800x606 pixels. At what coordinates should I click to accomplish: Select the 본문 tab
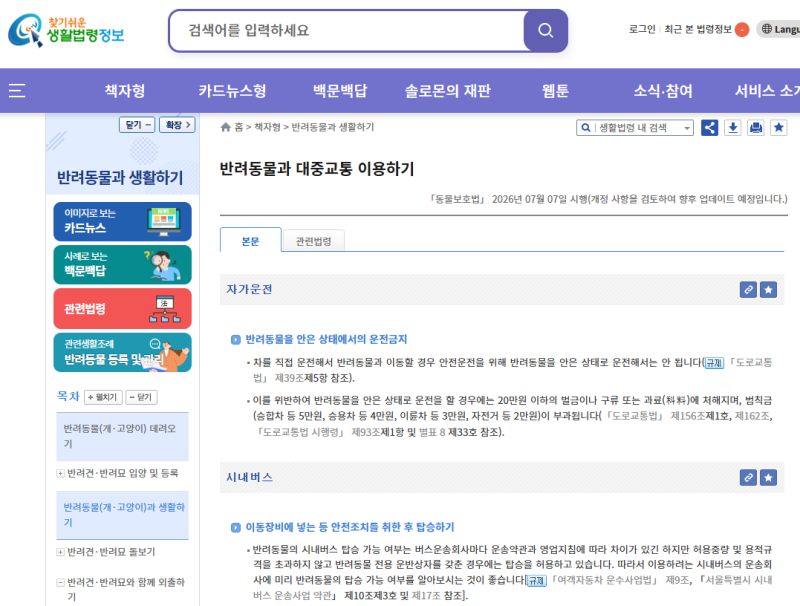point(251,240)
